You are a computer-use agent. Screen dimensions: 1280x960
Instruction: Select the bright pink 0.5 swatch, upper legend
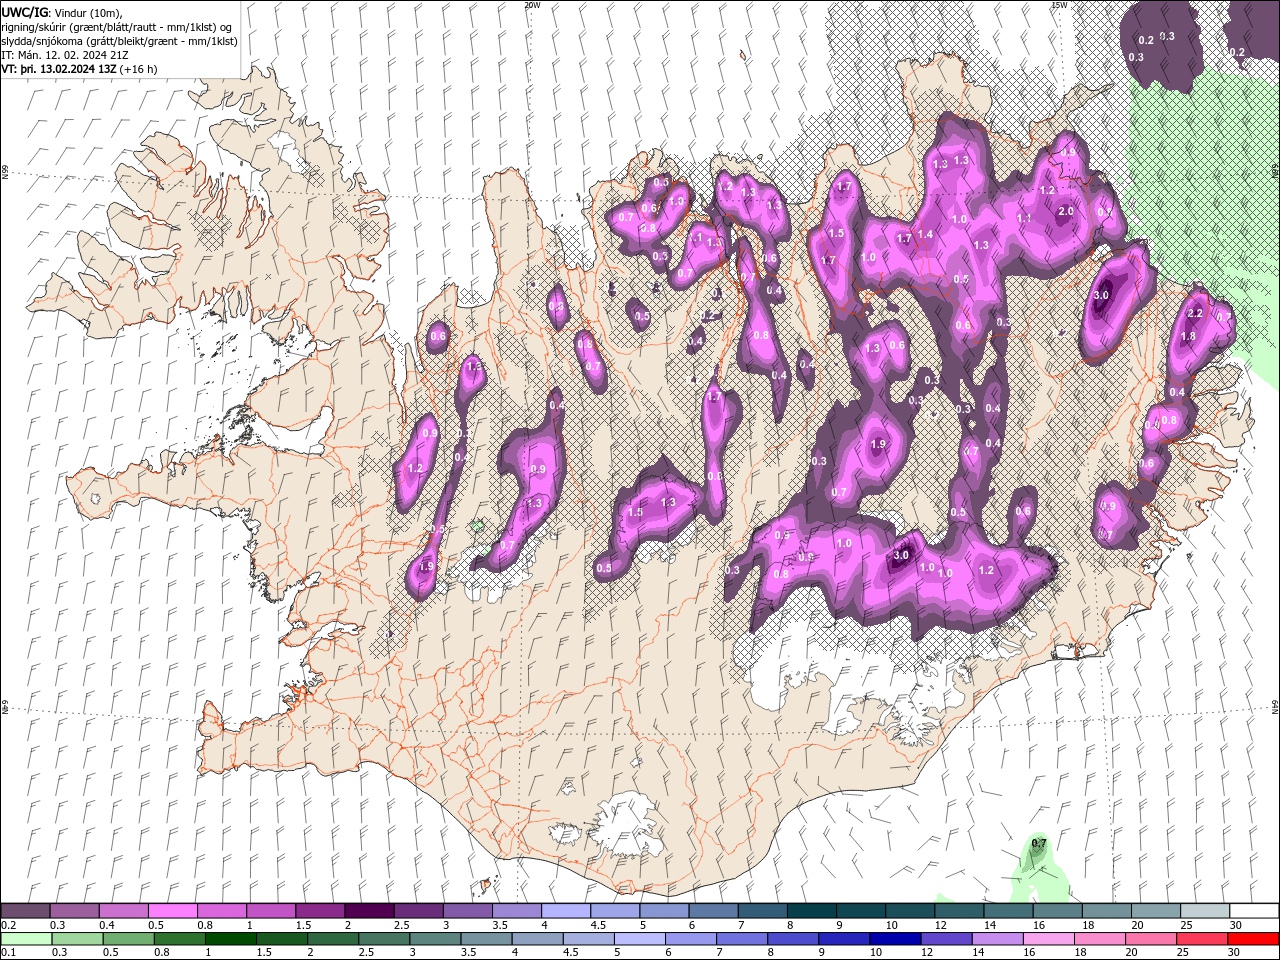172,911
